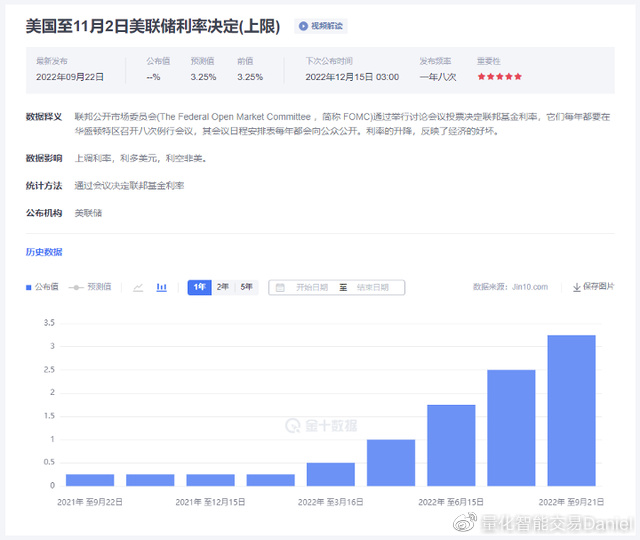Click the five-star importance rating
The height and width of the screenshot is (540, 640).
500,77
